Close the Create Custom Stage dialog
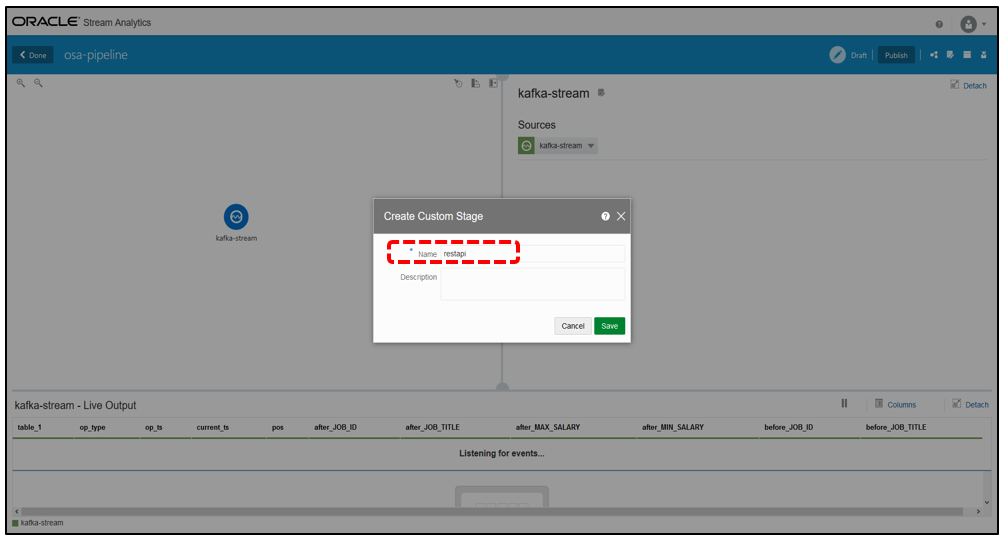 point(621,217)
